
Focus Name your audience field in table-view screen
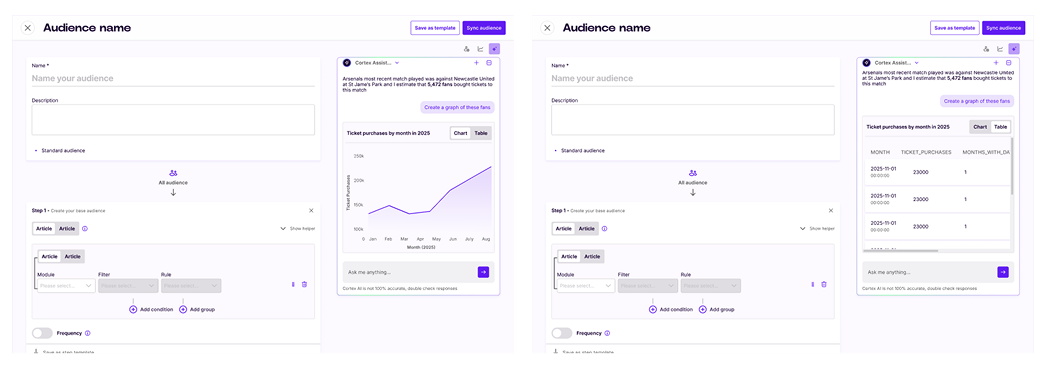coord(692,79)
